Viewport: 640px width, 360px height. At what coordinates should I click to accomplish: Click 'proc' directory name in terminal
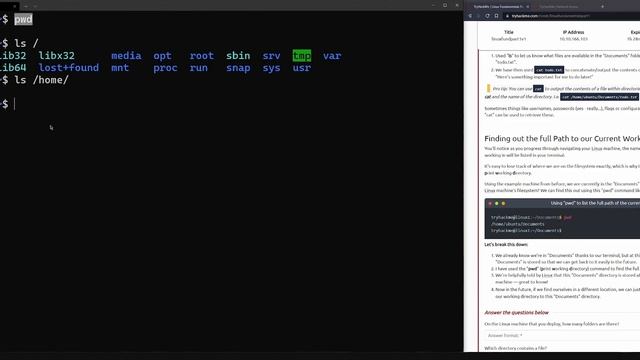[165, 68]
